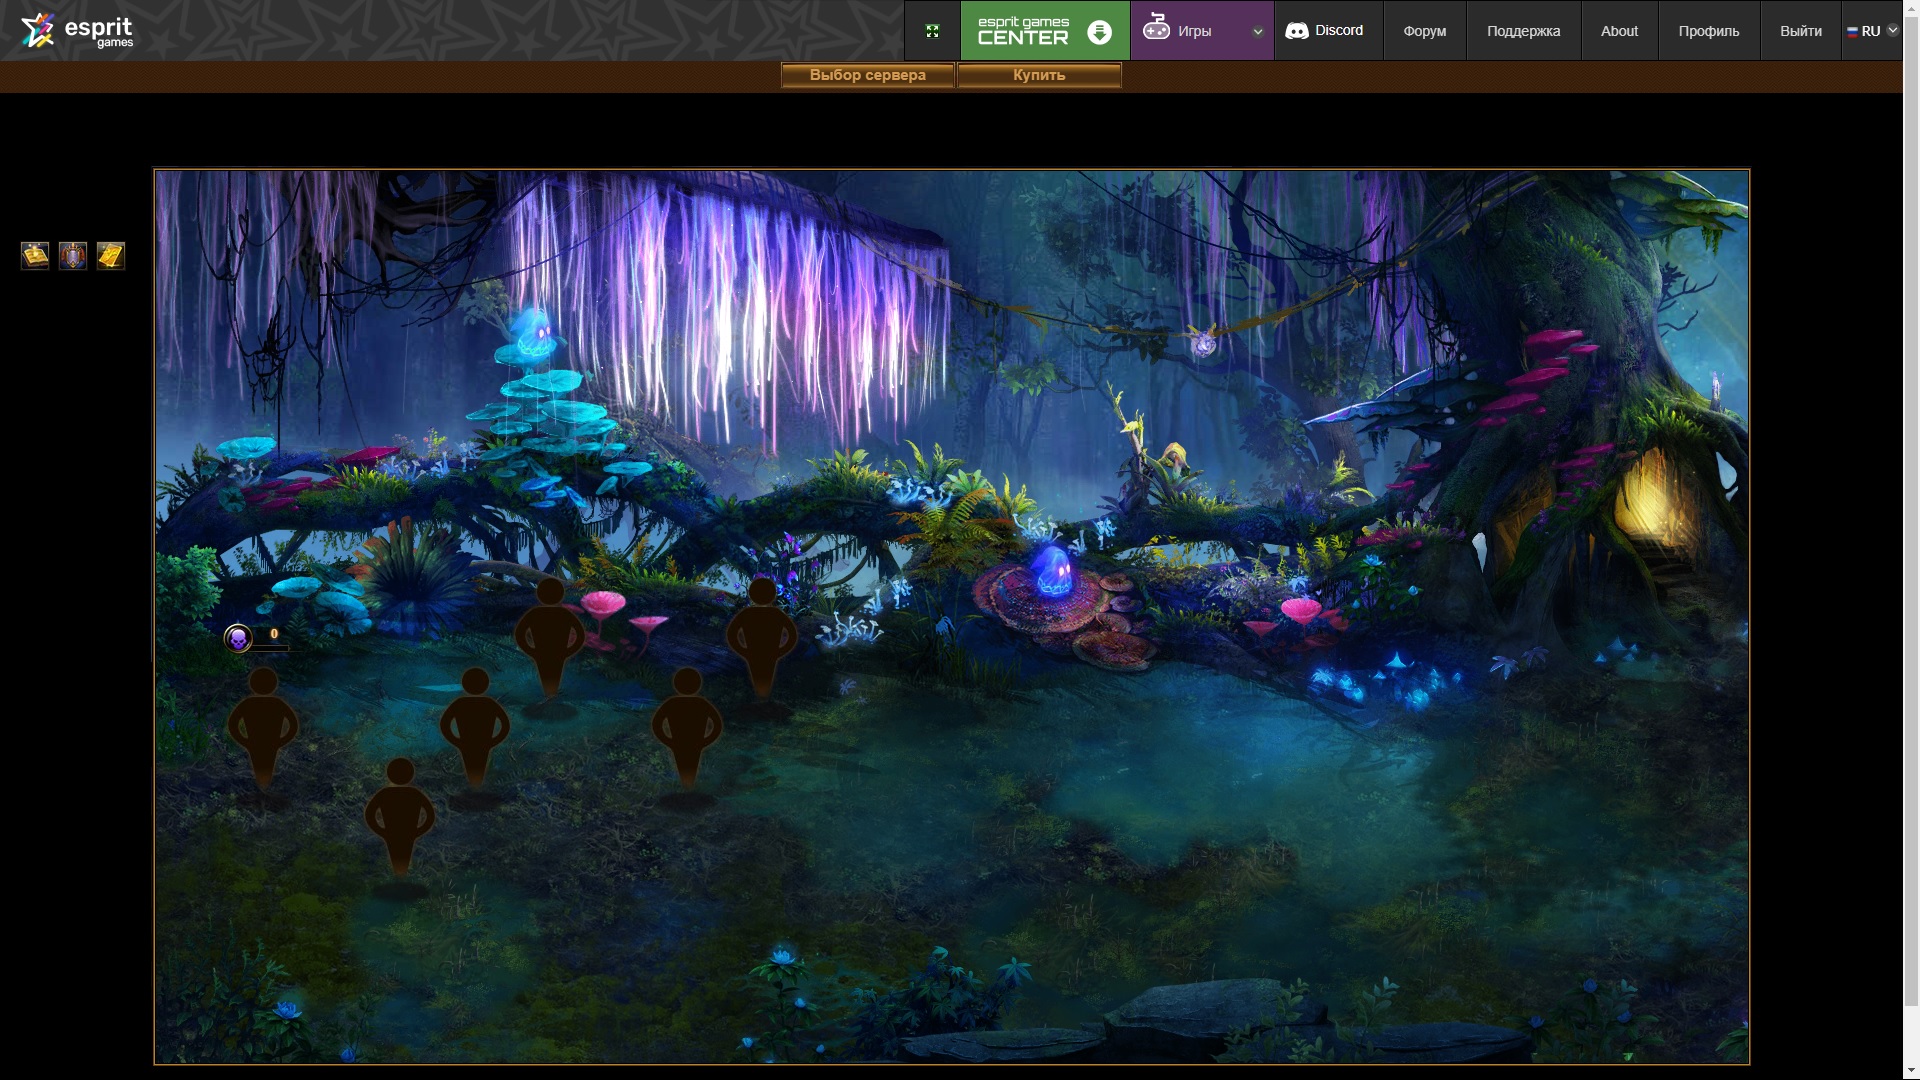Click the 0 counter beside the skull
Image resolution: width=1920 pixels, height=1080 pixels.
[x=274, y=634]
